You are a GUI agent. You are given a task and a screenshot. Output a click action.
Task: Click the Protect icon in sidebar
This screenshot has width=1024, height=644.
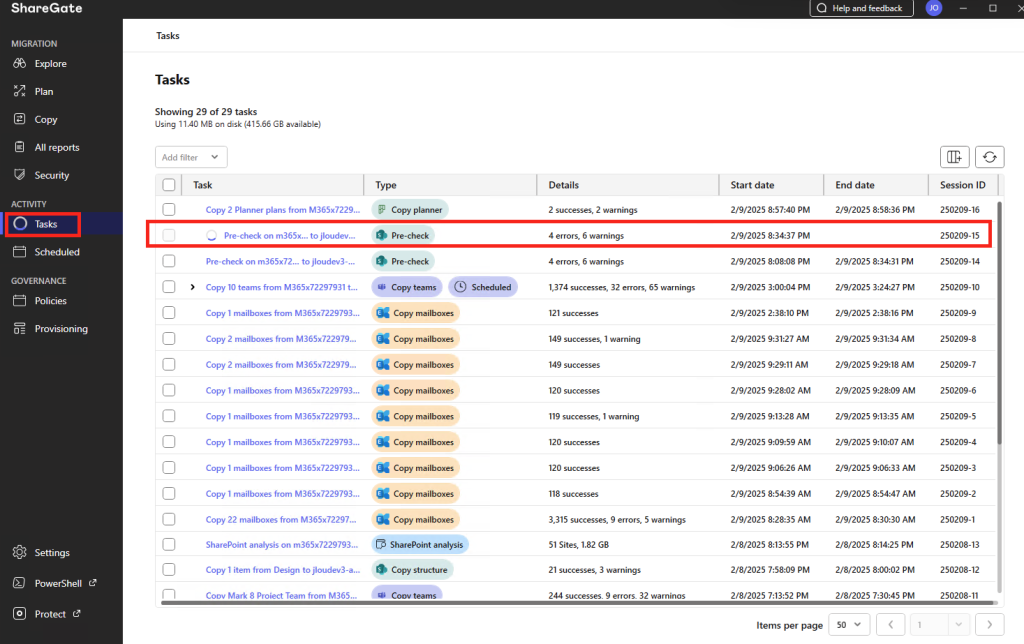point(20,614)
